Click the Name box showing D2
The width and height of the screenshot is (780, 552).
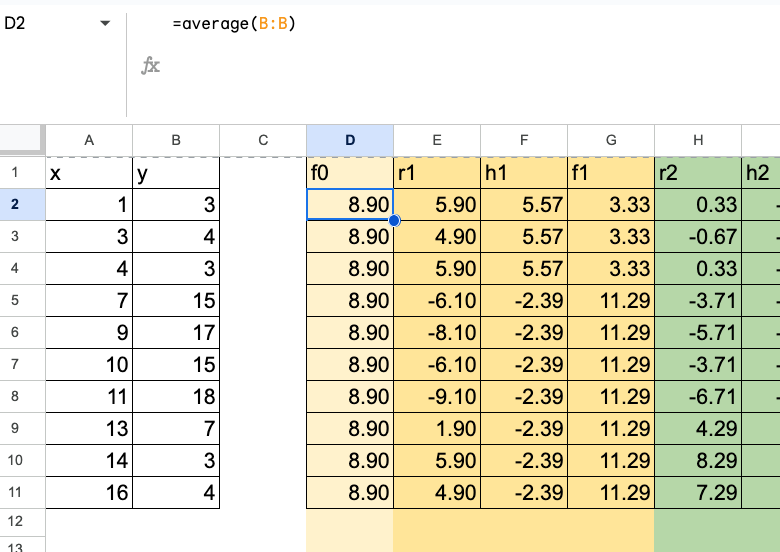point(45,23)
